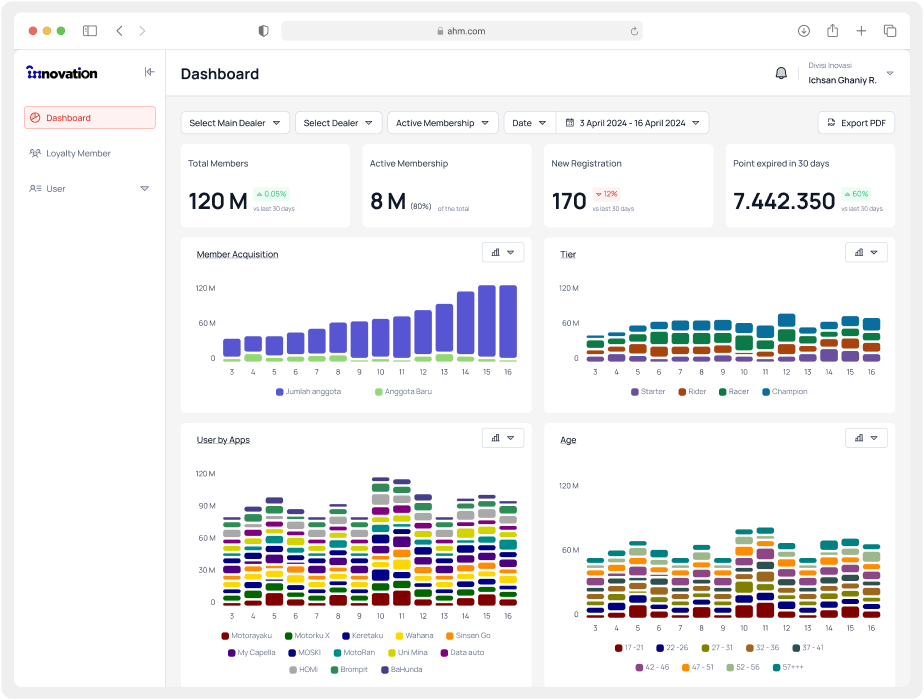Click the Export PDF button
This screenshot has height=700, width=924.
pyautogui.click(x=856, y=123)
